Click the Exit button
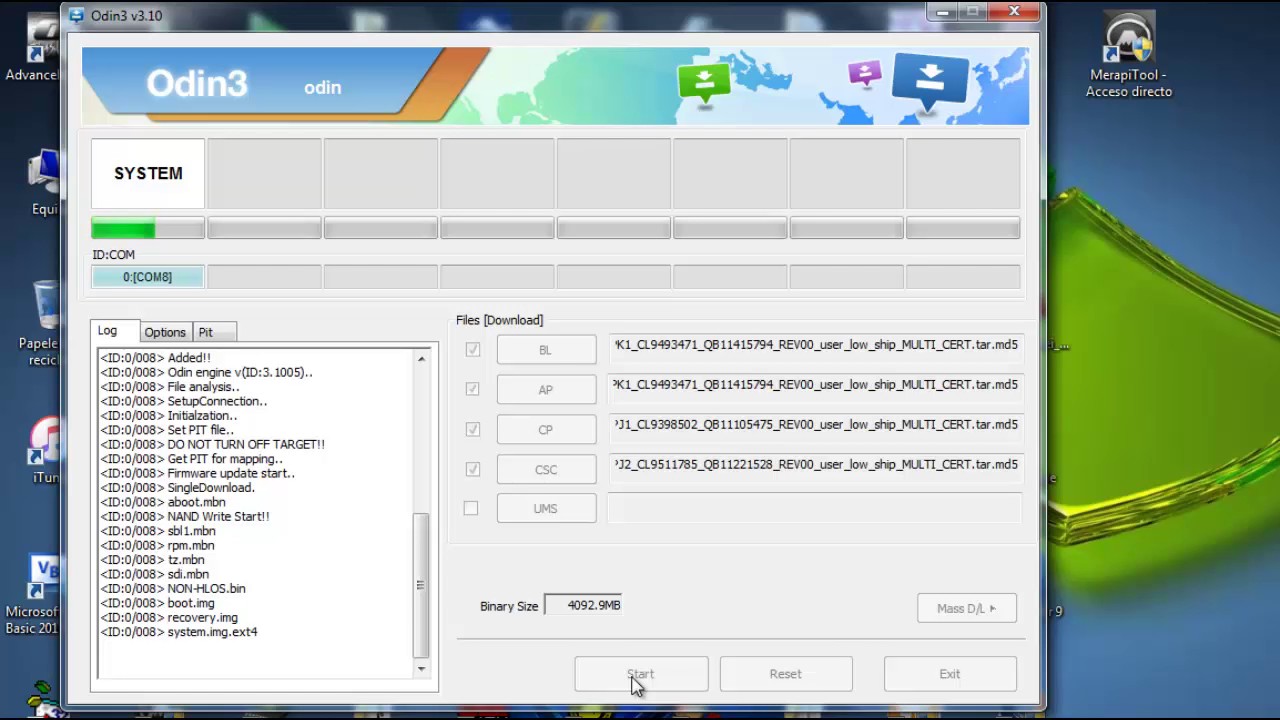Screen dimensions: 1280x720 [x=950, y=674]
